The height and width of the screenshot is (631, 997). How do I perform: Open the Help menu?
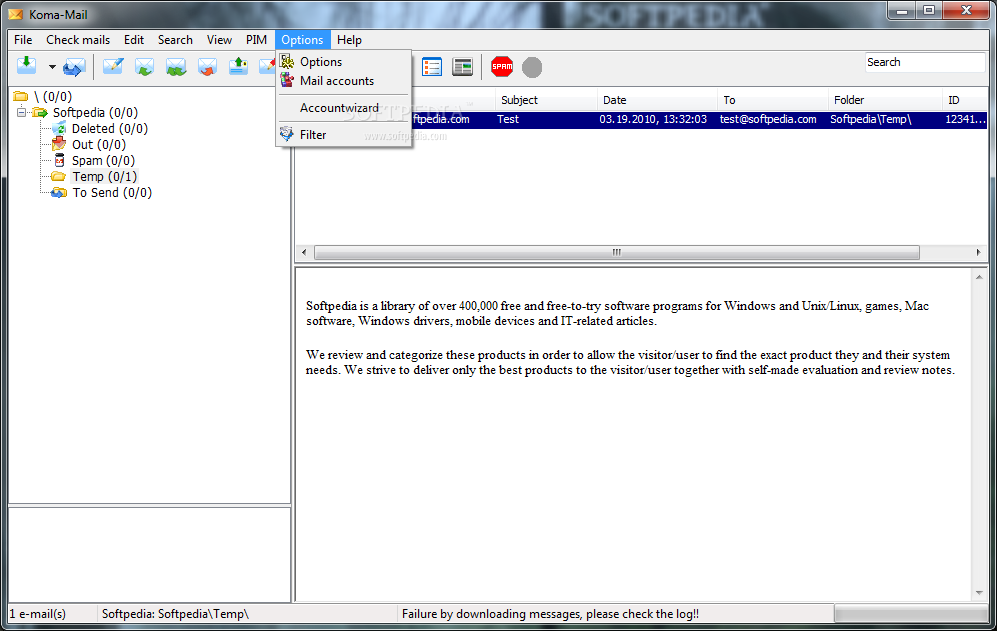point(349,39)
